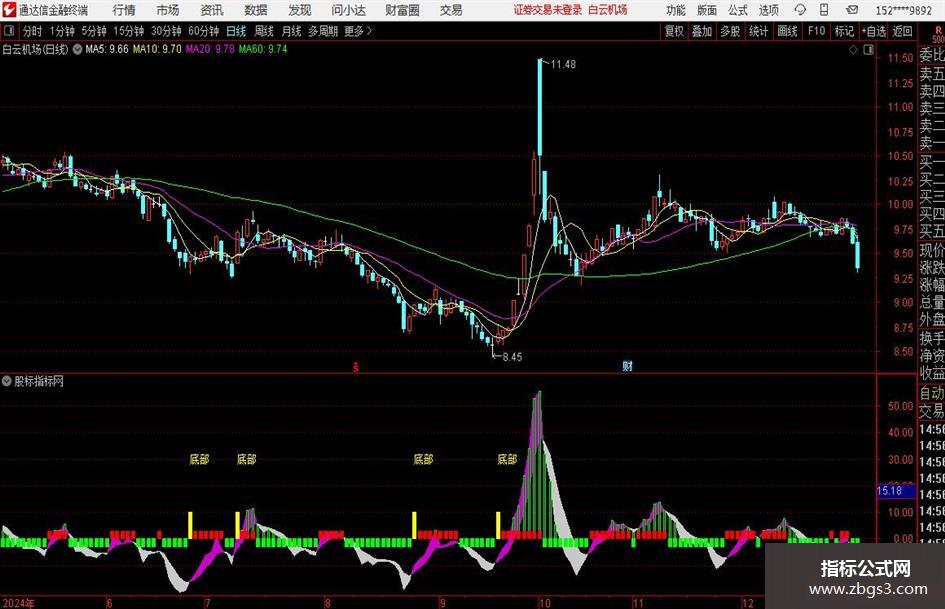Open the 问小达 menu
Viewport: 945px width, 609px height.
pyautogui.click(x=348, y=10)
